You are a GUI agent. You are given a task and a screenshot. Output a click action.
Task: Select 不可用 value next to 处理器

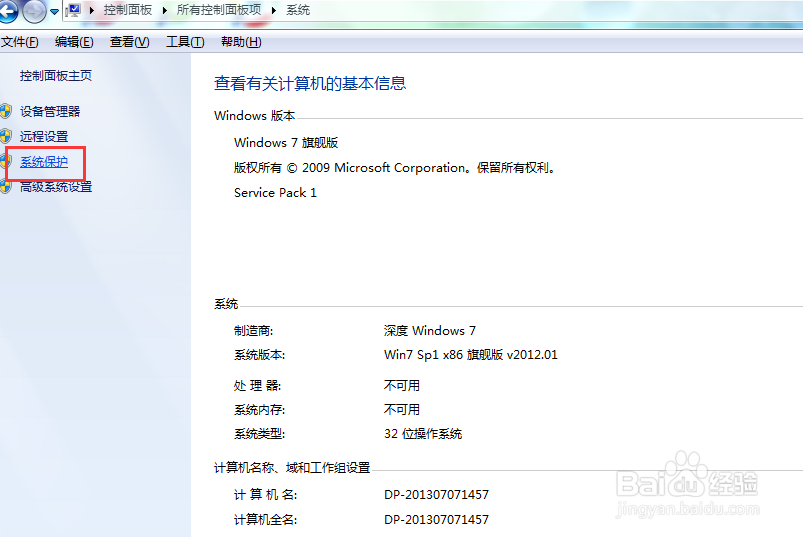point(402,385)
